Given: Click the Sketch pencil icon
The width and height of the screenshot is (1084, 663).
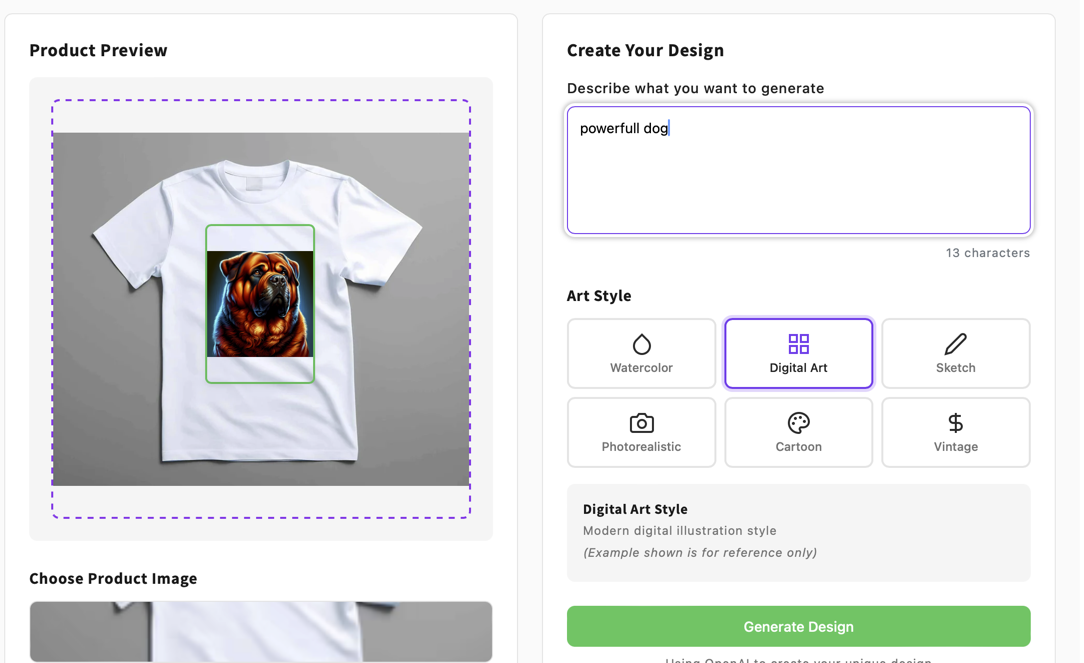Looking at the screenshot, I should point(955,342).
